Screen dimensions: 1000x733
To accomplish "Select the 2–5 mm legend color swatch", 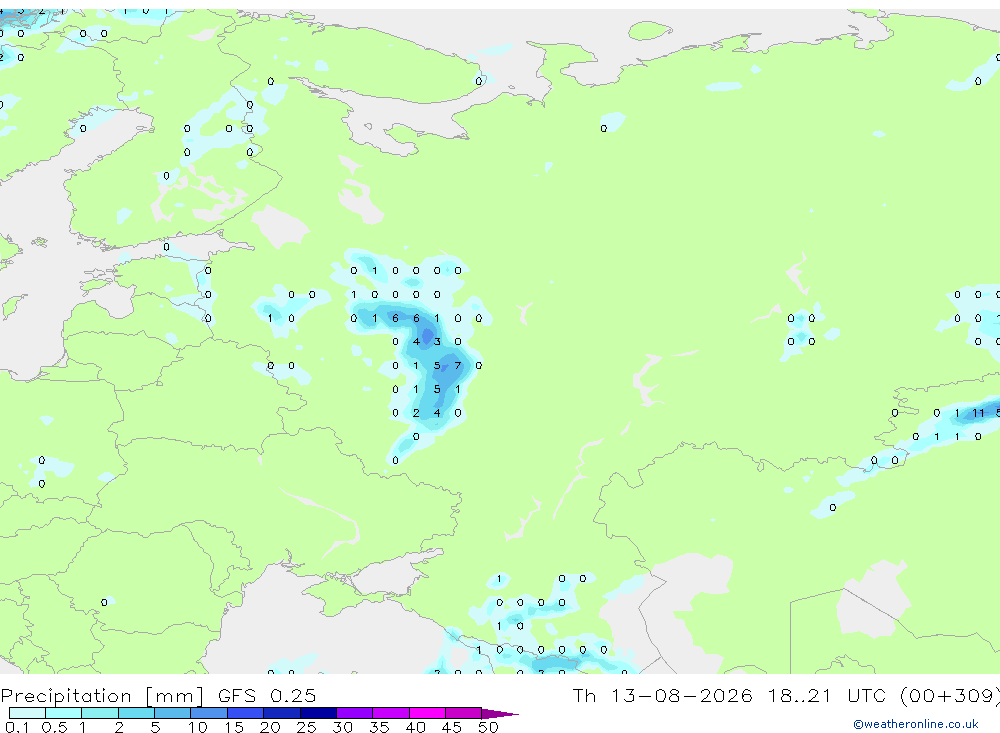I will 136,713.
